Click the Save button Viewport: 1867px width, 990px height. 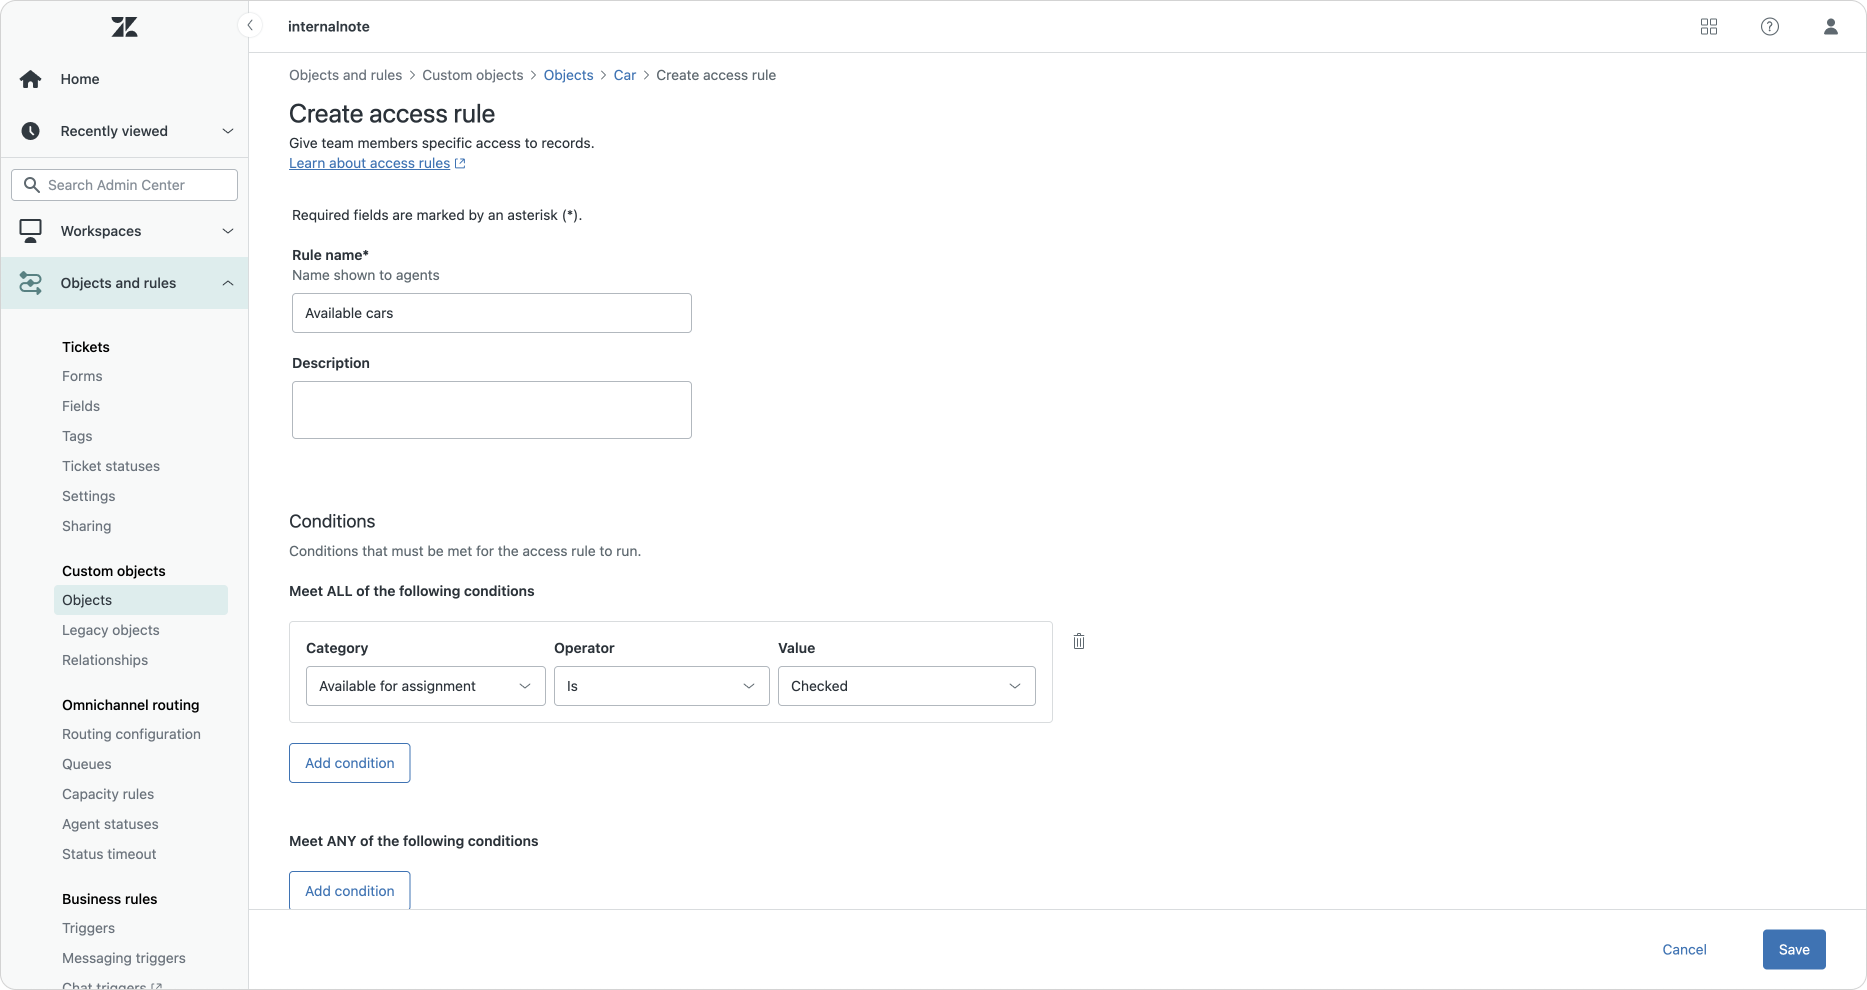(1793, 950)
